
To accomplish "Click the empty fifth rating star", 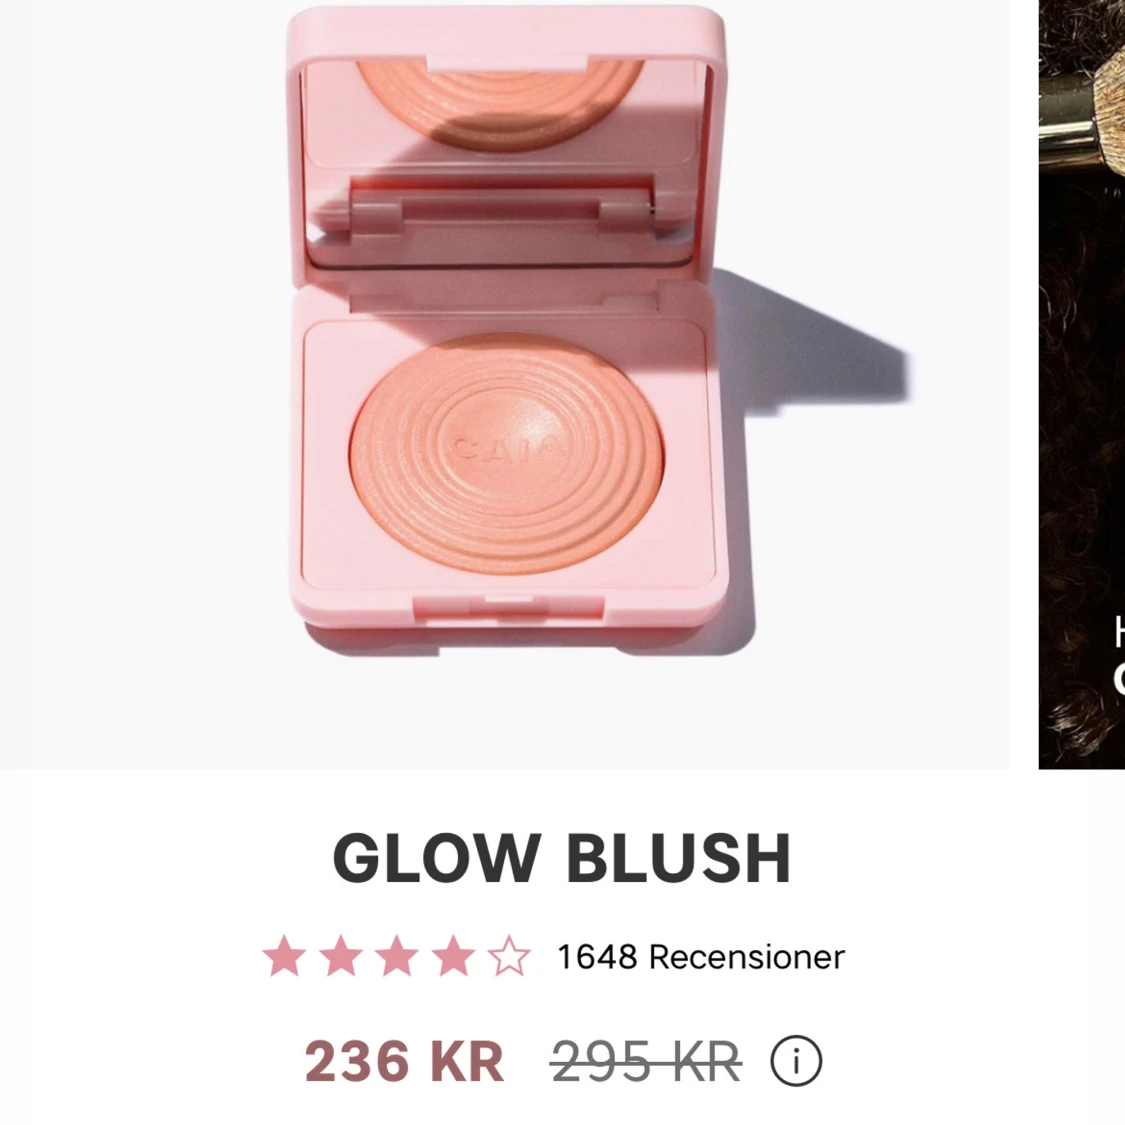I will [x=509, y=956].
